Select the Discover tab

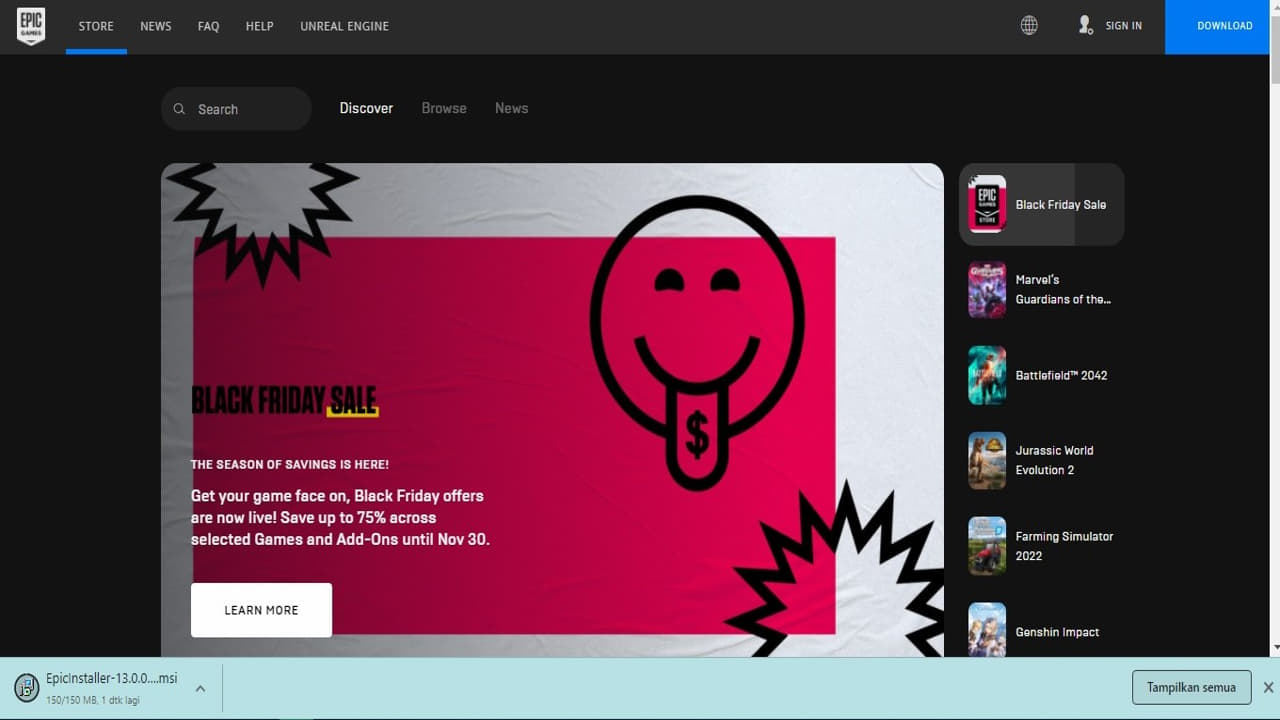[x=366, y=108]
